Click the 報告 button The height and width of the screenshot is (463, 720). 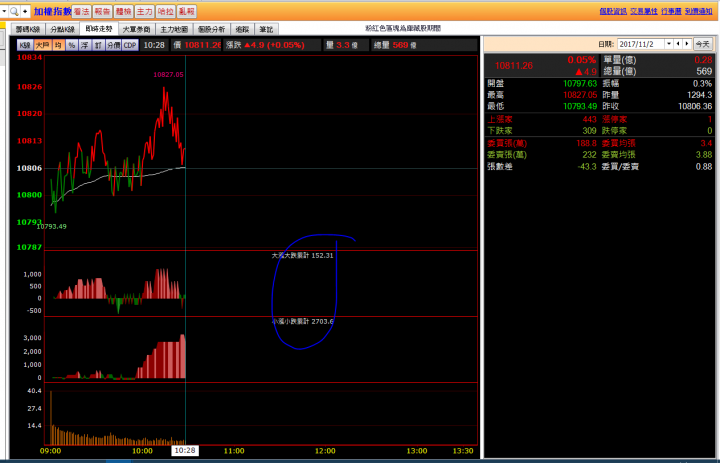[102, 11]
